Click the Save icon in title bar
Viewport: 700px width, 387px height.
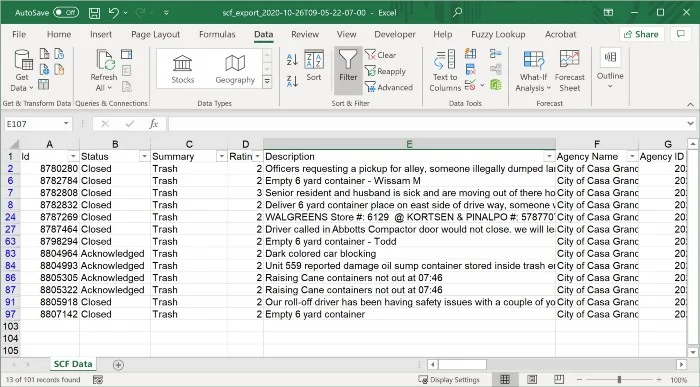[x=94, y=13]
